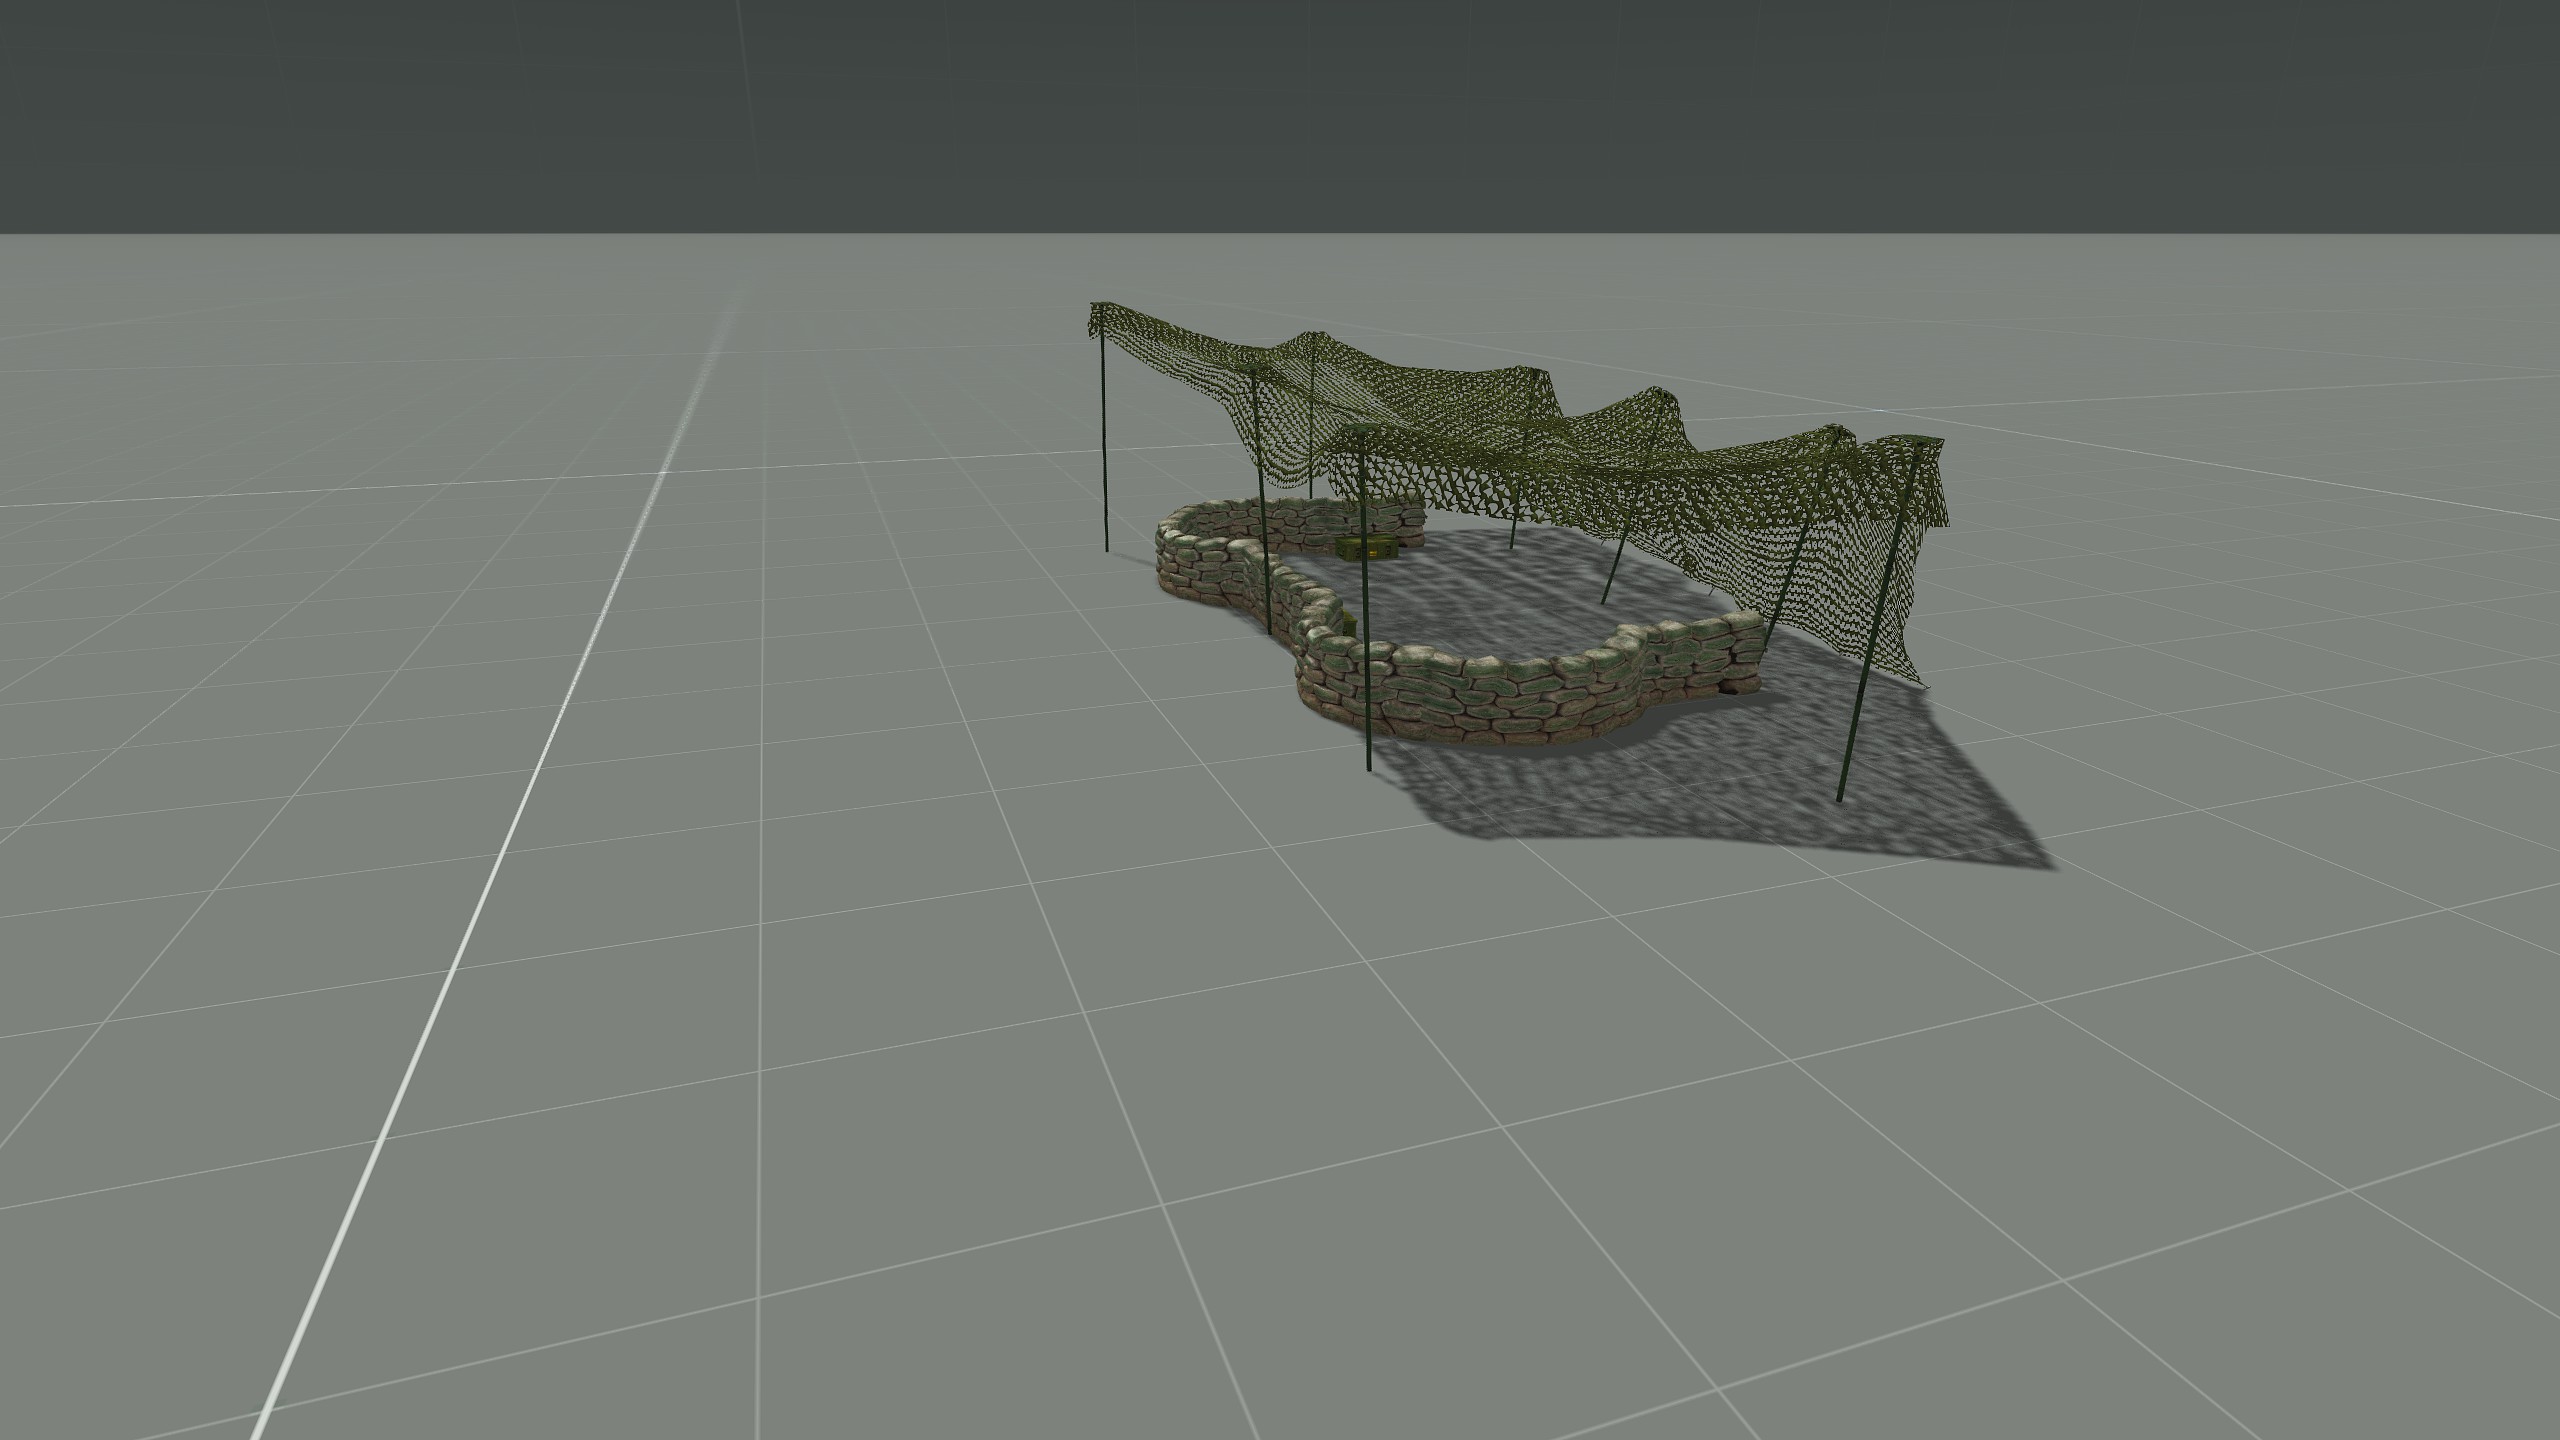Click the dark sky area above horizon
Image resolution: width=2560 pixels, height=1440 pixels.
pos(1280,115)
